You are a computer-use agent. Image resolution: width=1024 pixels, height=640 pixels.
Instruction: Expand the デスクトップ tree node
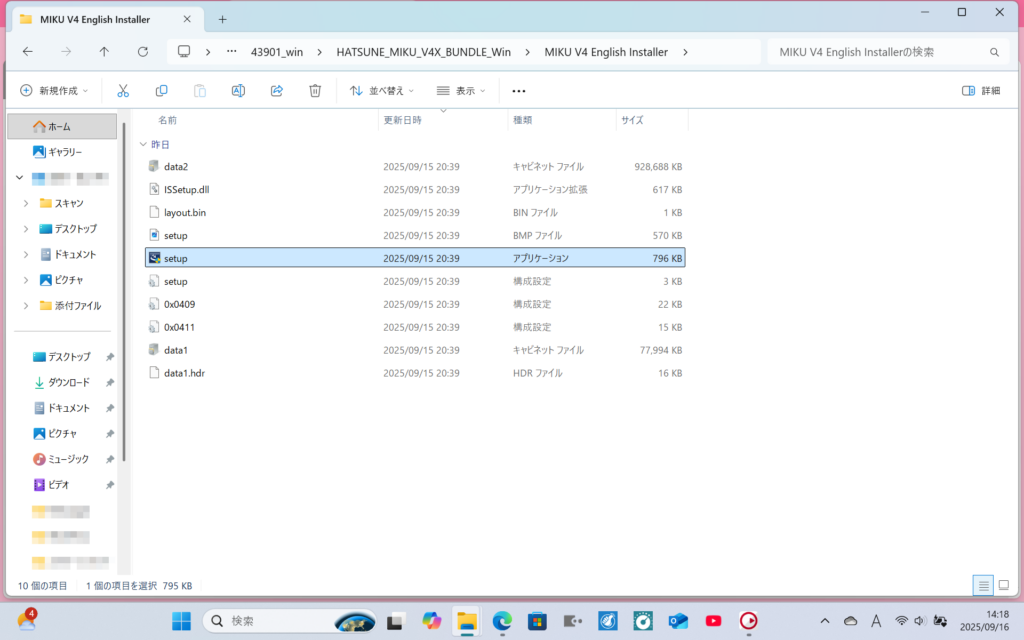click(26, 229)
